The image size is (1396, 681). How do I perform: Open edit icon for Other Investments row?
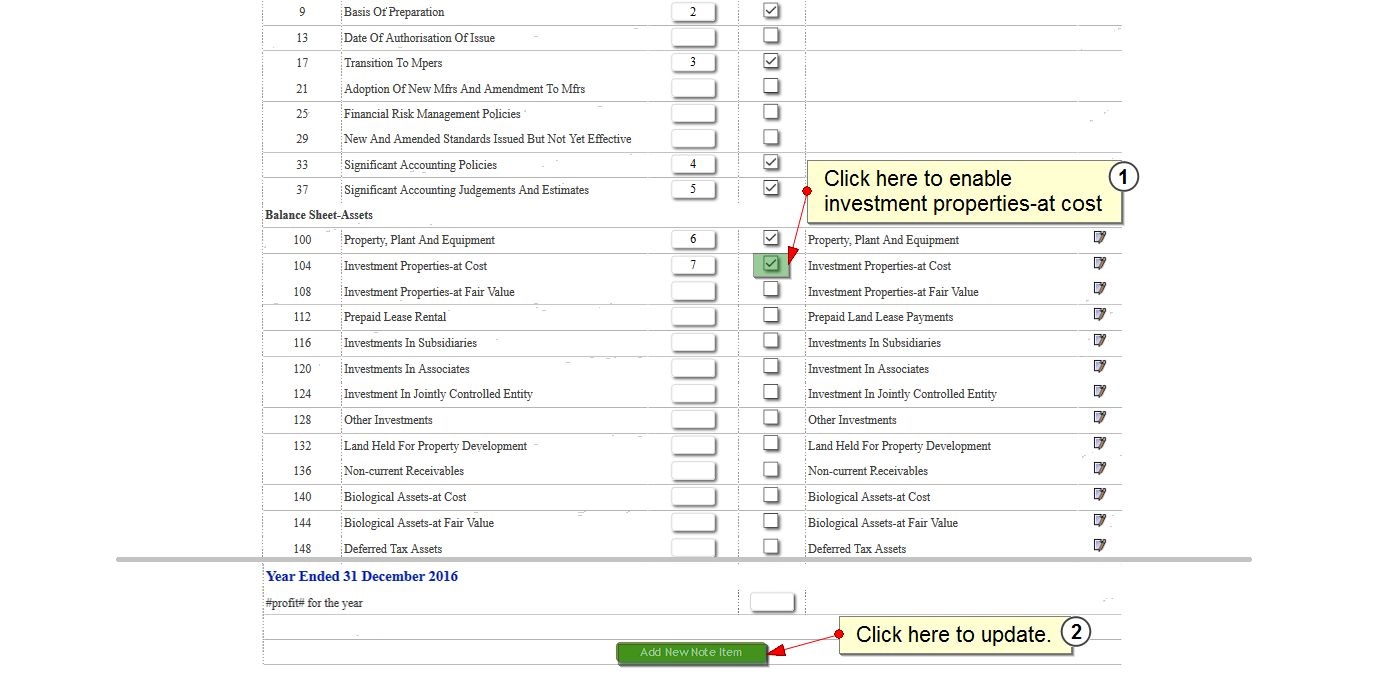point(1100,418)
